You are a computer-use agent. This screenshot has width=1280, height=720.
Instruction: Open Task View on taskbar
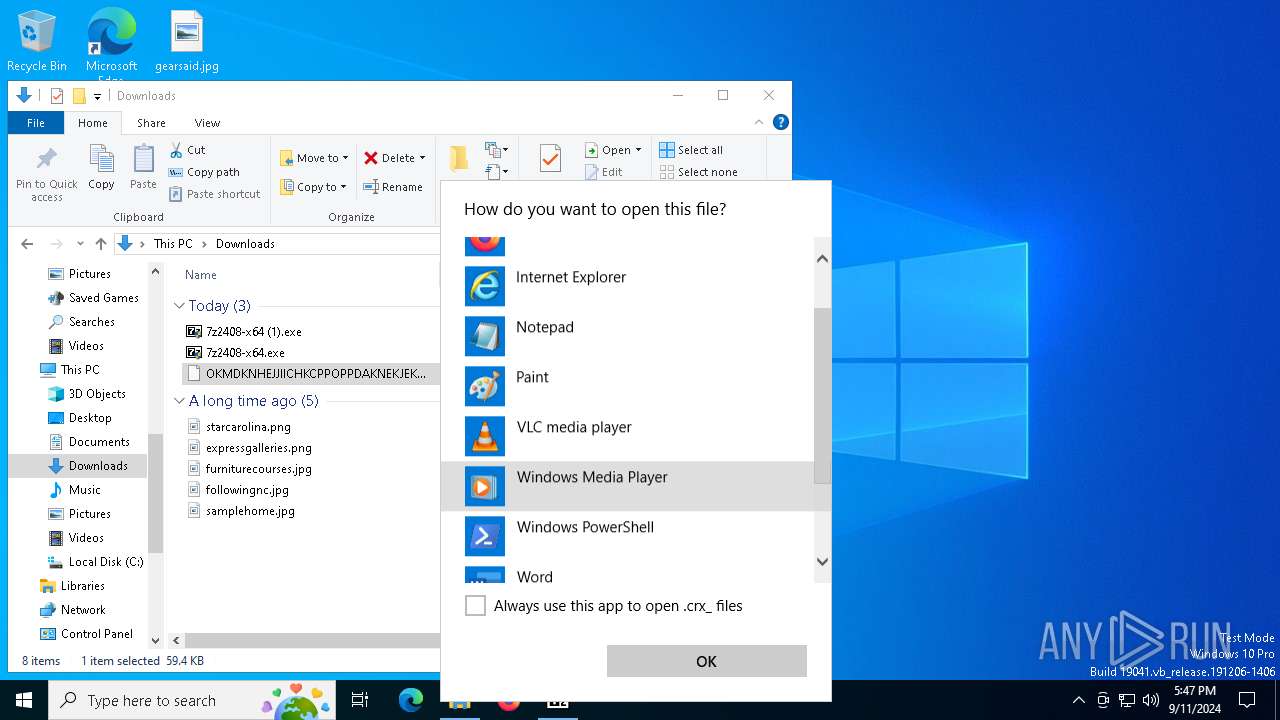tap(360, 700)
